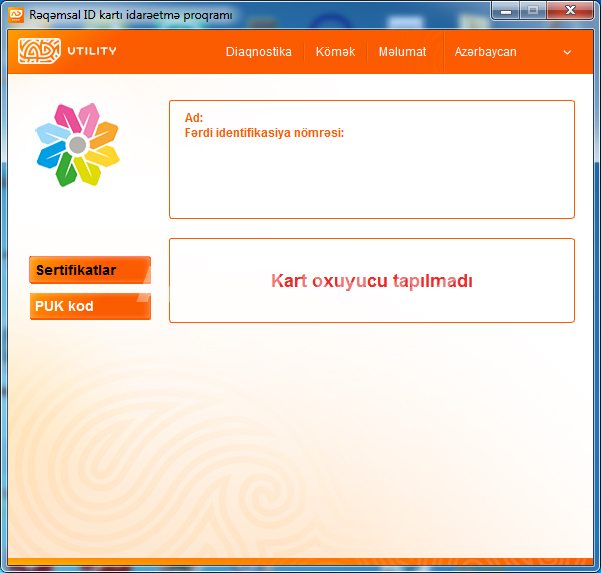Click the disabled maximize window button
This screenshot has height=573, width=601.
[x=533, y=10]
